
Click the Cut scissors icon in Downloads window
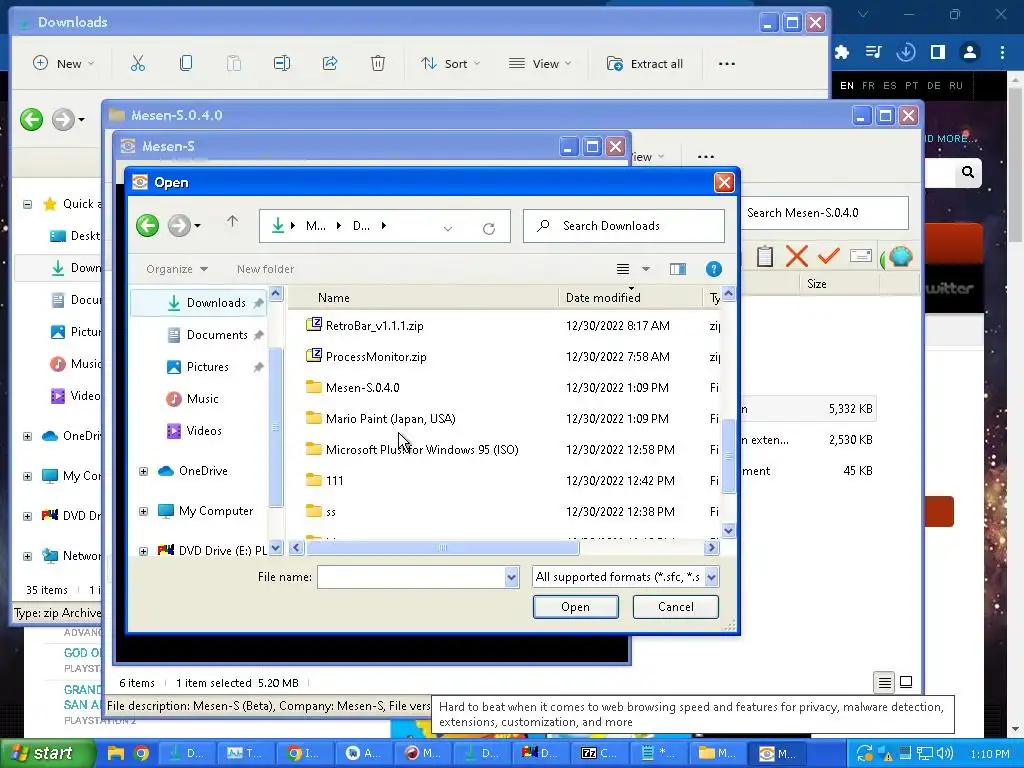pos(138,63)
